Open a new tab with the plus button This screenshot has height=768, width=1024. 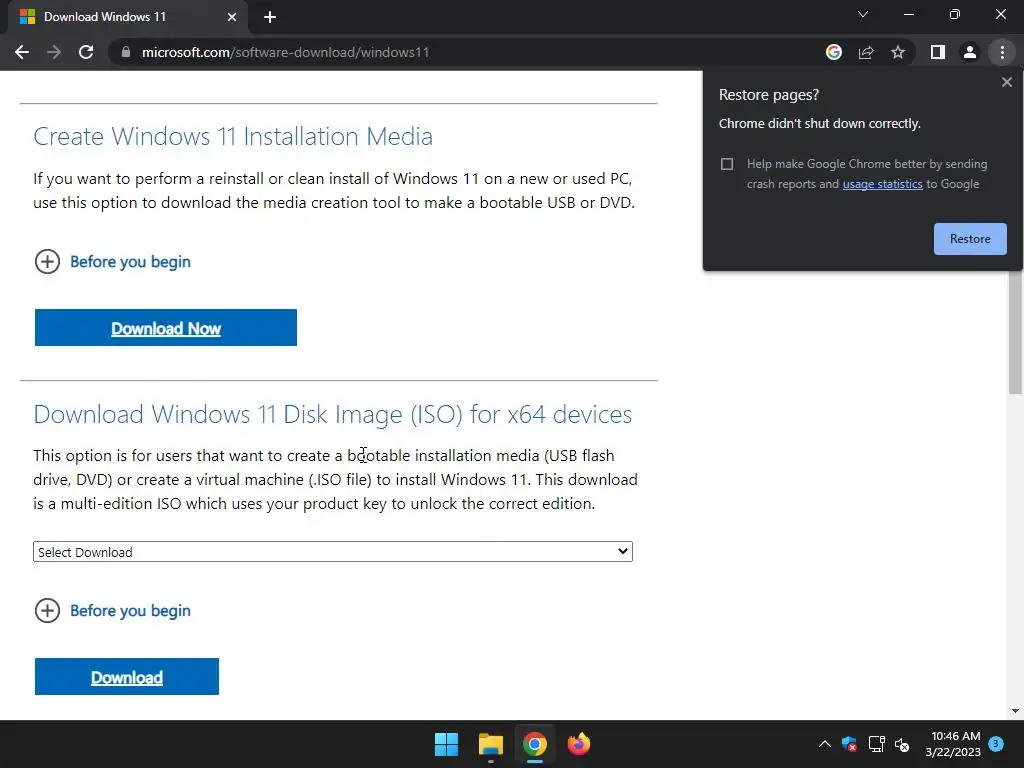[270, 17]
